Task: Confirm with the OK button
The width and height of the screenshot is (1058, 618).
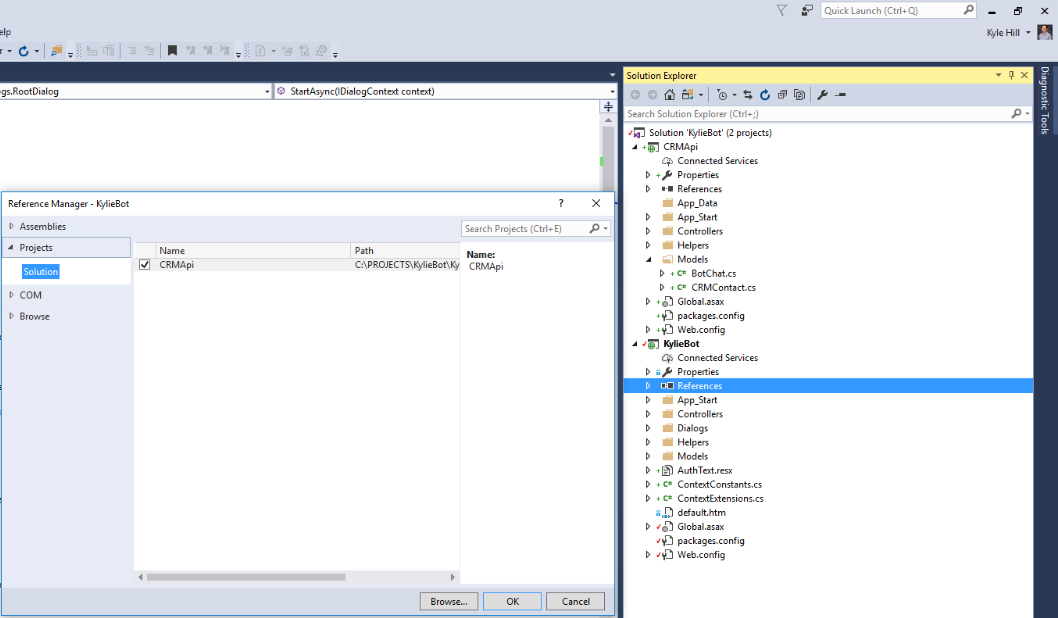Action: 512,601
